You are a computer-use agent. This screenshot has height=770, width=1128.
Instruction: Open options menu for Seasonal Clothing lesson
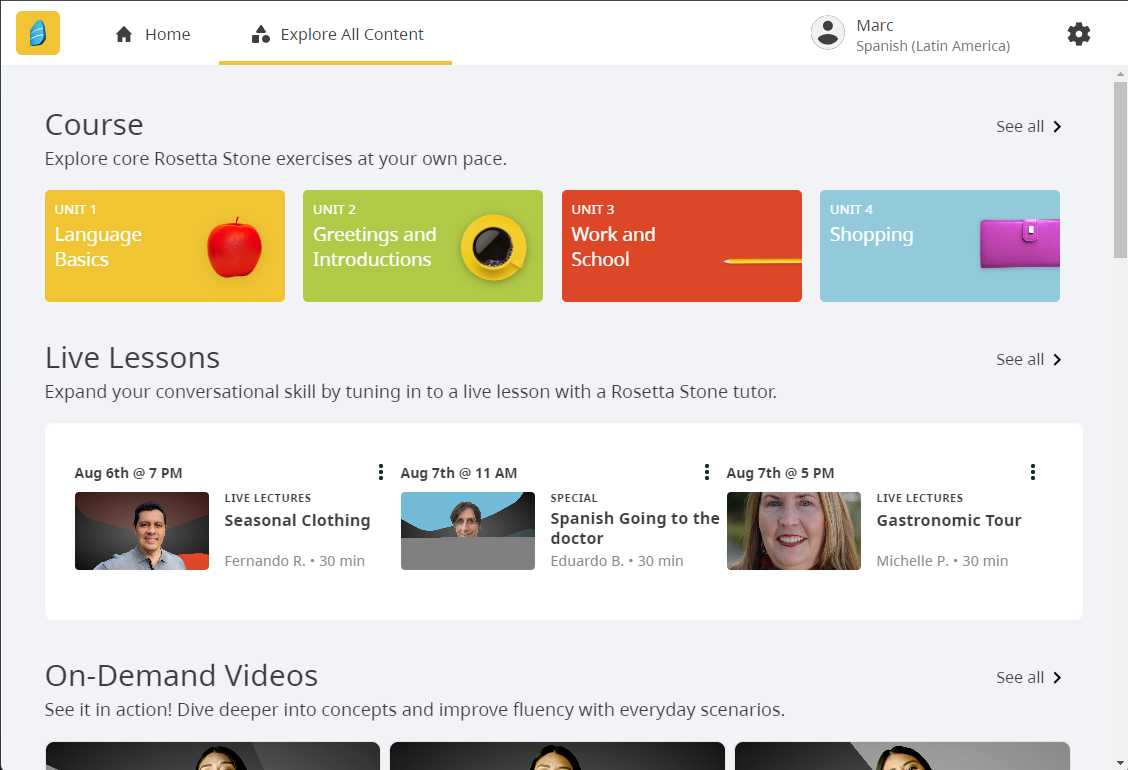[381, 472]
